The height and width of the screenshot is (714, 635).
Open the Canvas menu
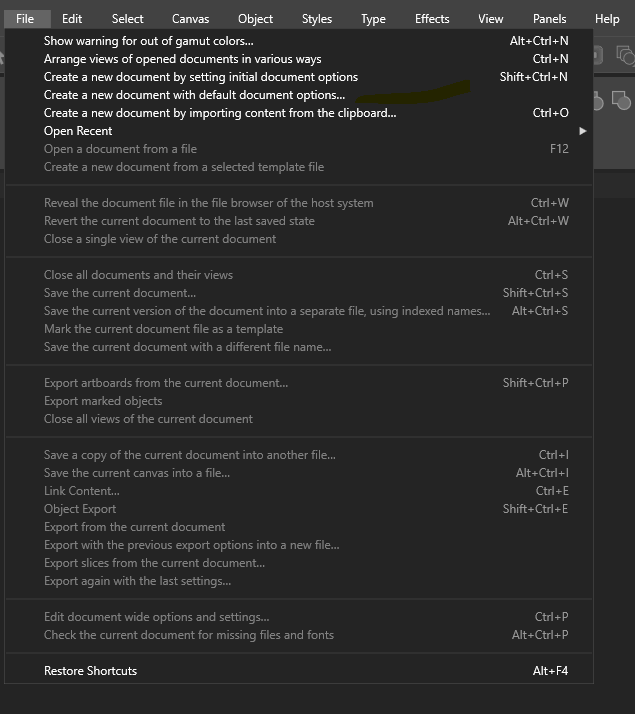pyautogui.click(x=190, y=19)
